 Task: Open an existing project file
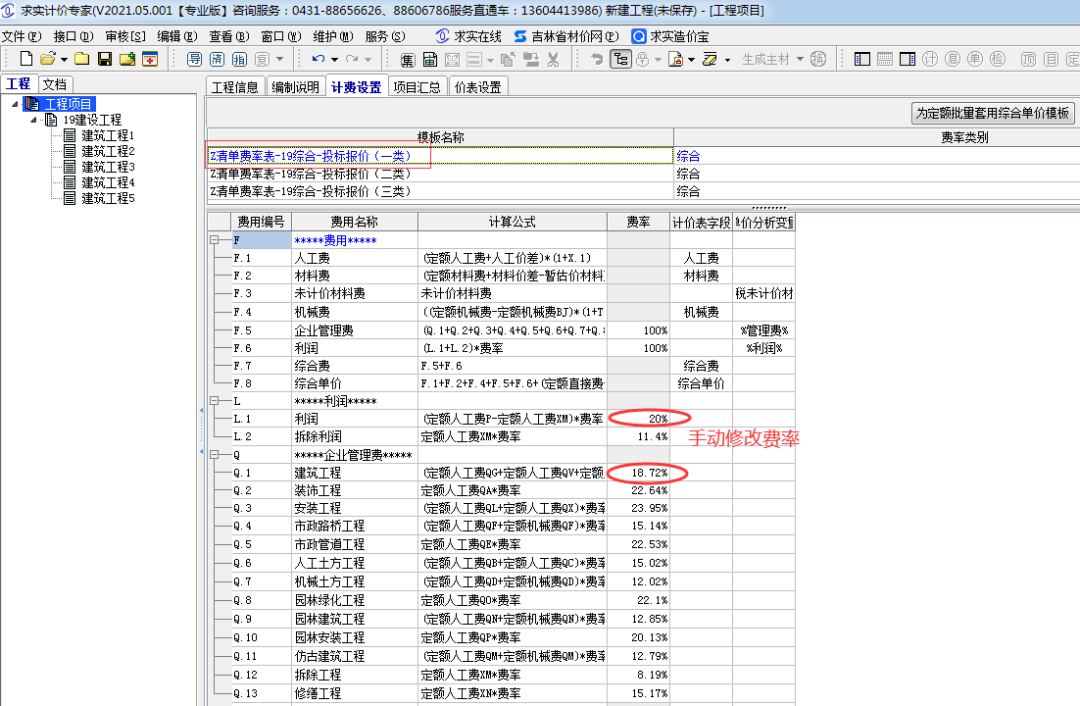pos(47,59)
